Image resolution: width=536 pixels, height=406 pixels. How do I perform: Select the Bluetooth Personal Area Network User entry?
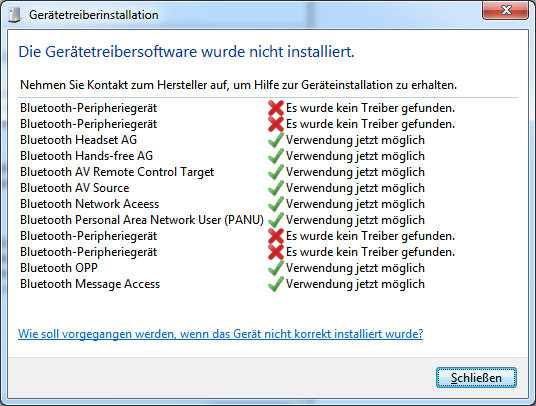[x=142, y=220]
